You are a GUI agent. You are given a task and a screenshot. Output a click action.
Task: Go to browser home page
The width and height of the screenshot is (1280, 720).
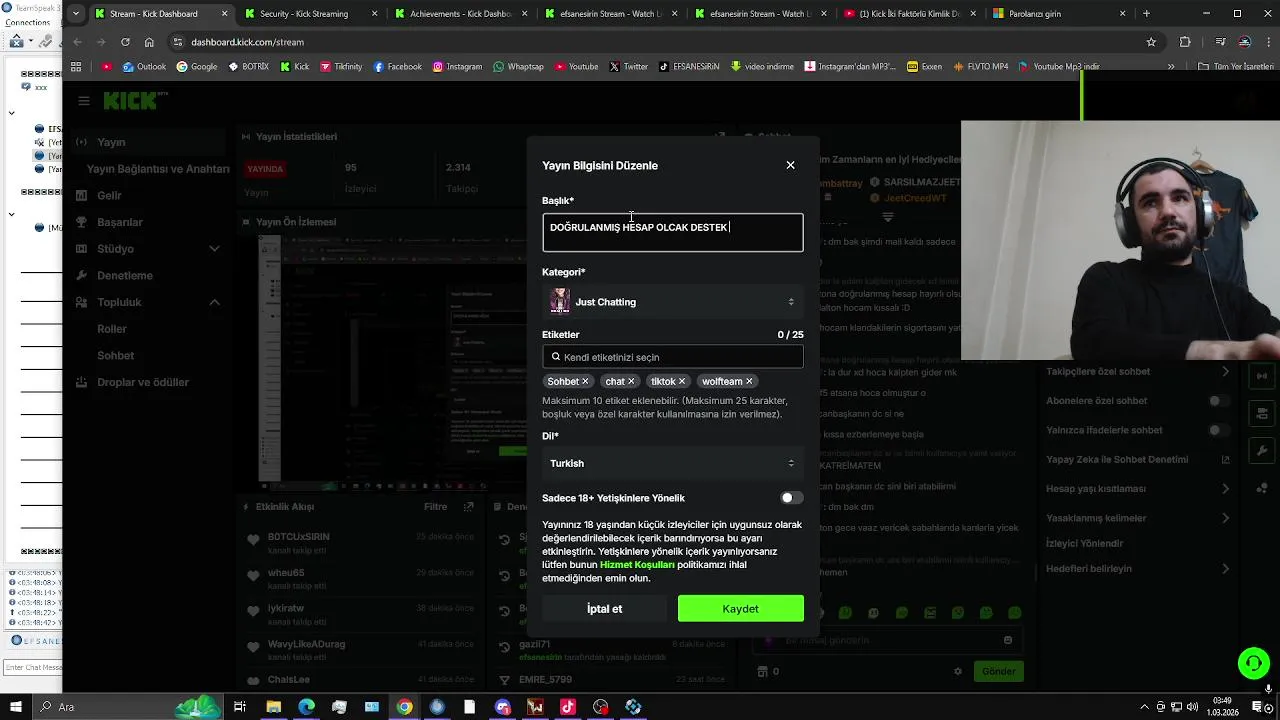pos(149,42)
